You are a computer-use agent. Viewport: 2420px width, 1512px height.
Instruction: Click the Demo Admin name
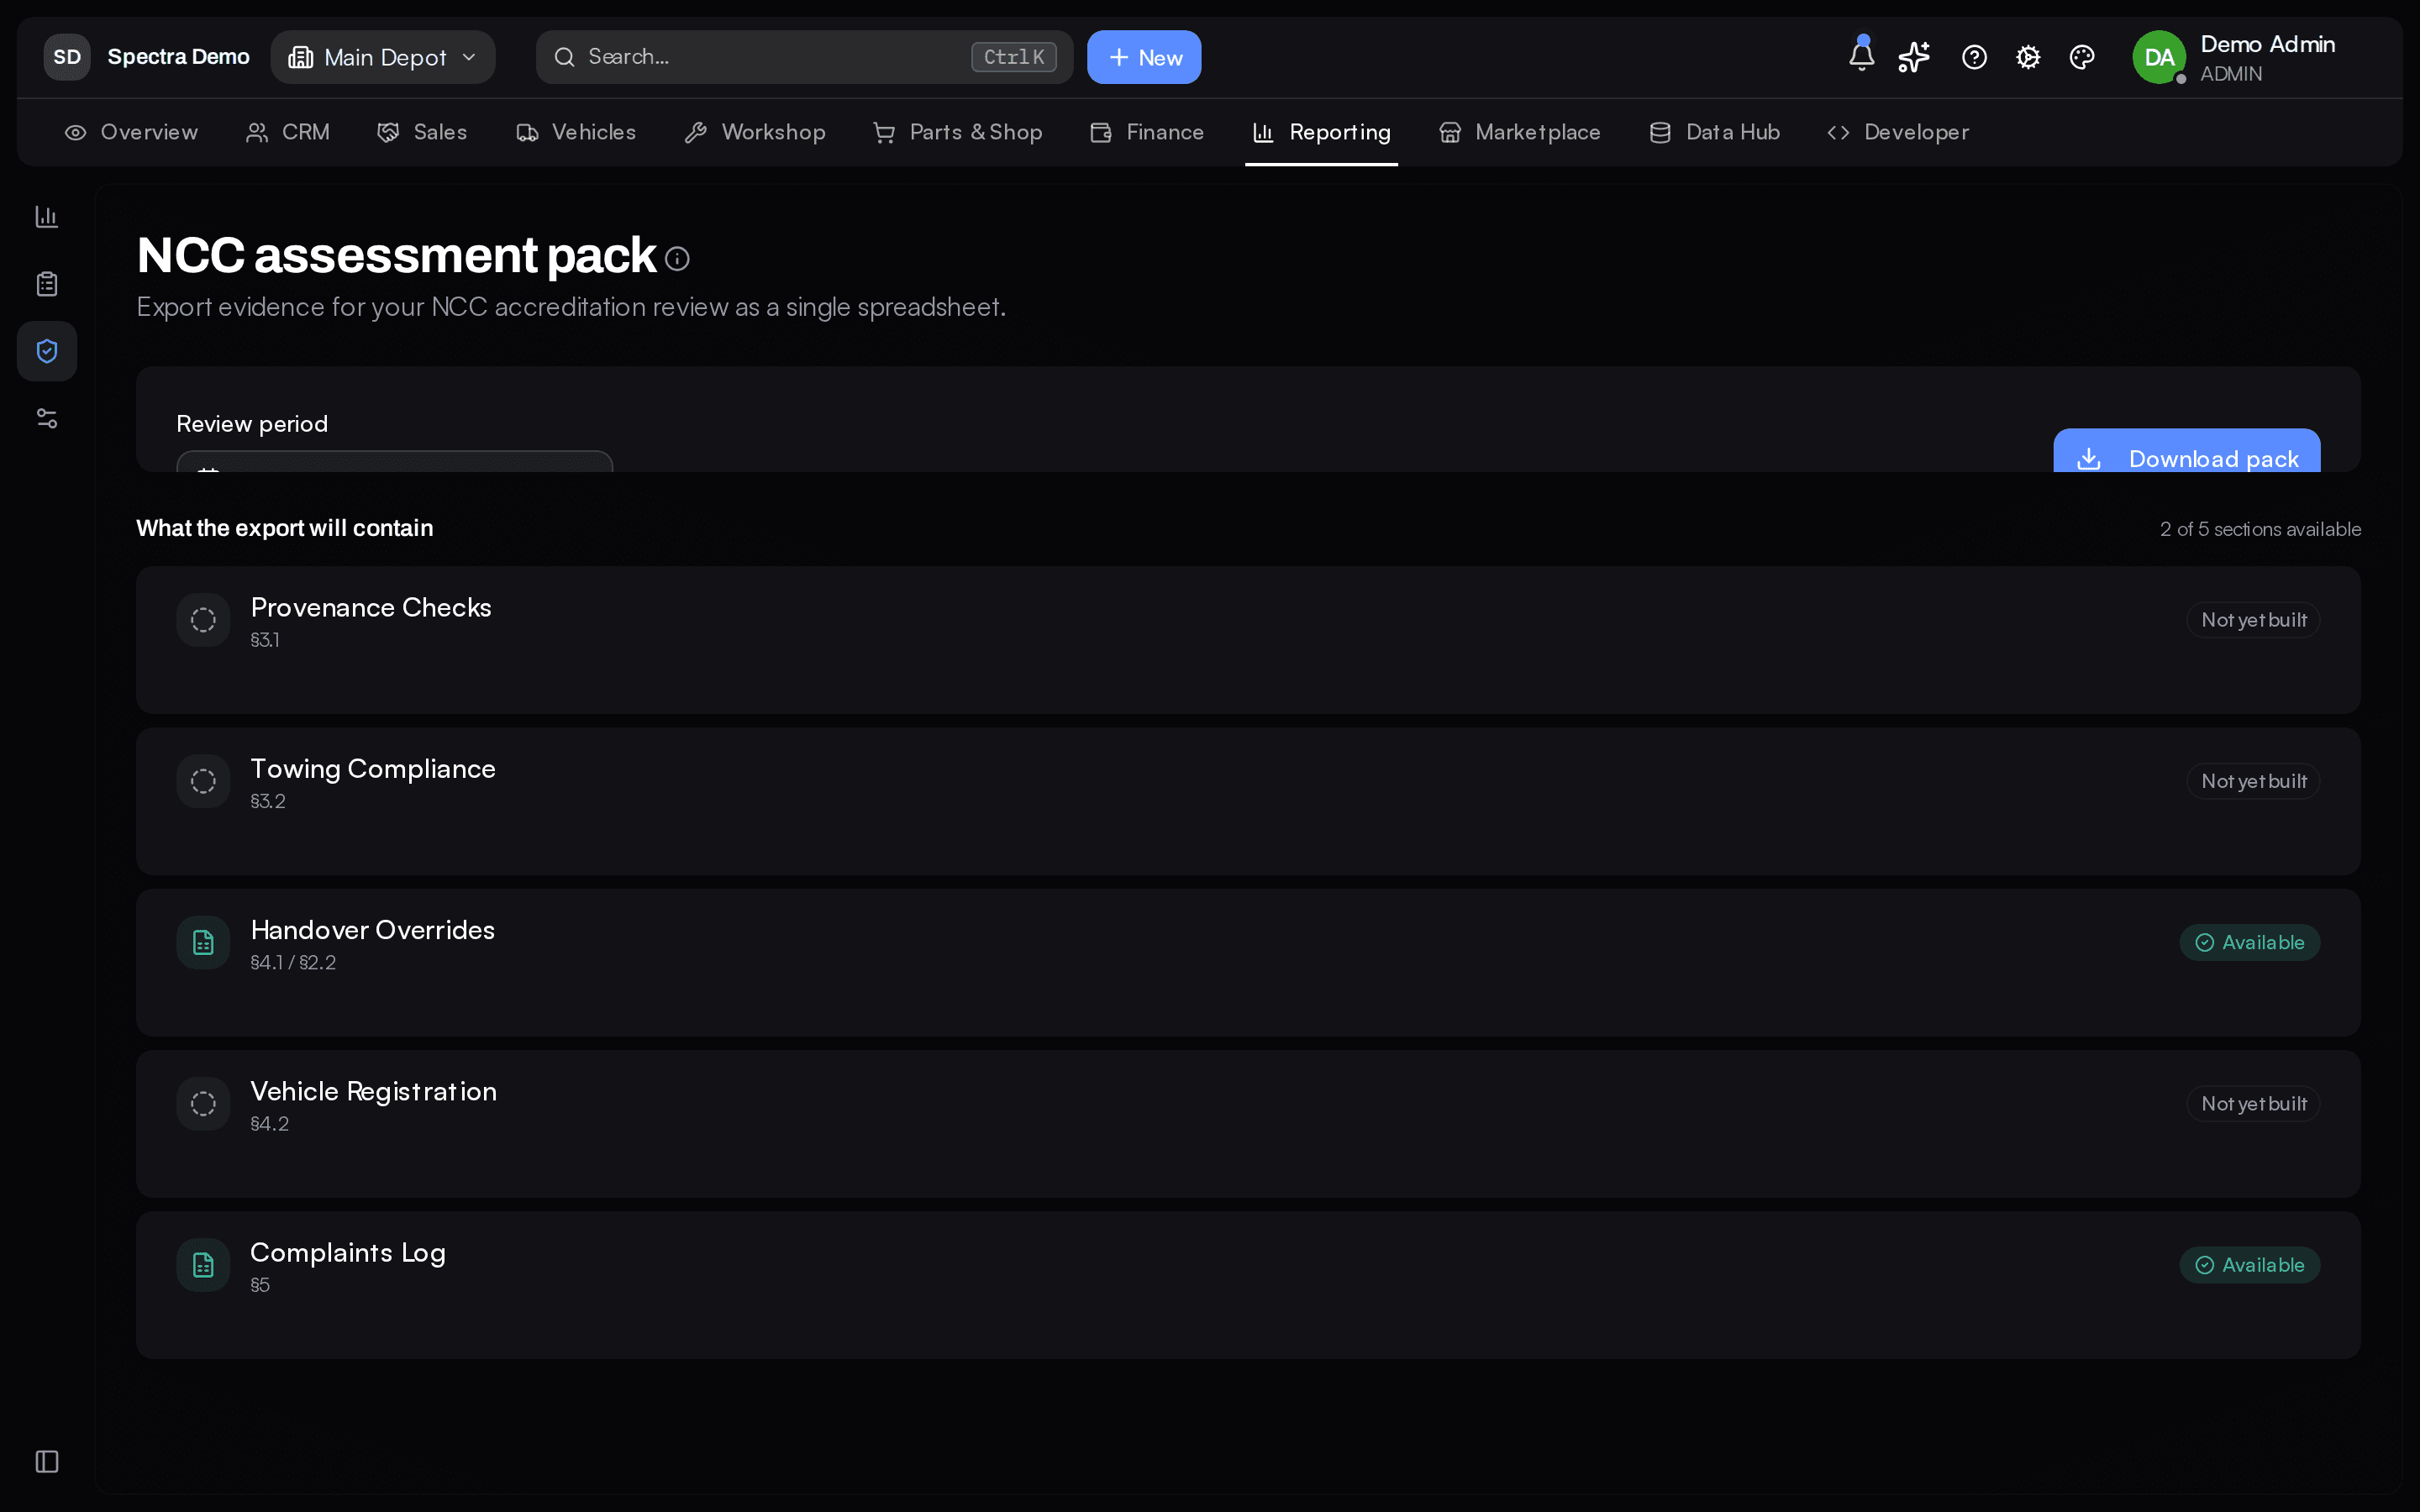(2267, 44)
